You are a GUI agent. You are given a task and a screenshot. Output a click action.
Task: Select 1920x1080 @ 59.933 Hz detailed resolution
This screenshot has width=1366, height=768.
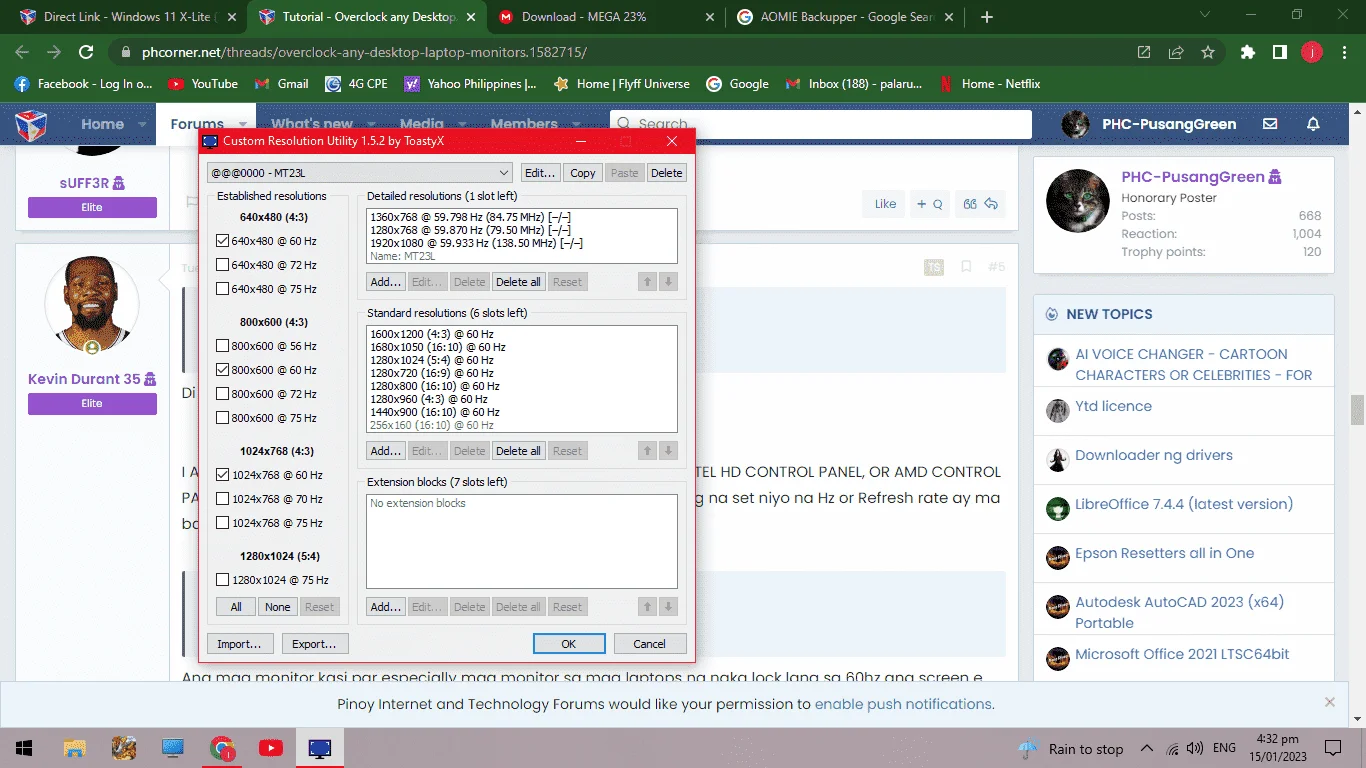click(x=476, y=243)
